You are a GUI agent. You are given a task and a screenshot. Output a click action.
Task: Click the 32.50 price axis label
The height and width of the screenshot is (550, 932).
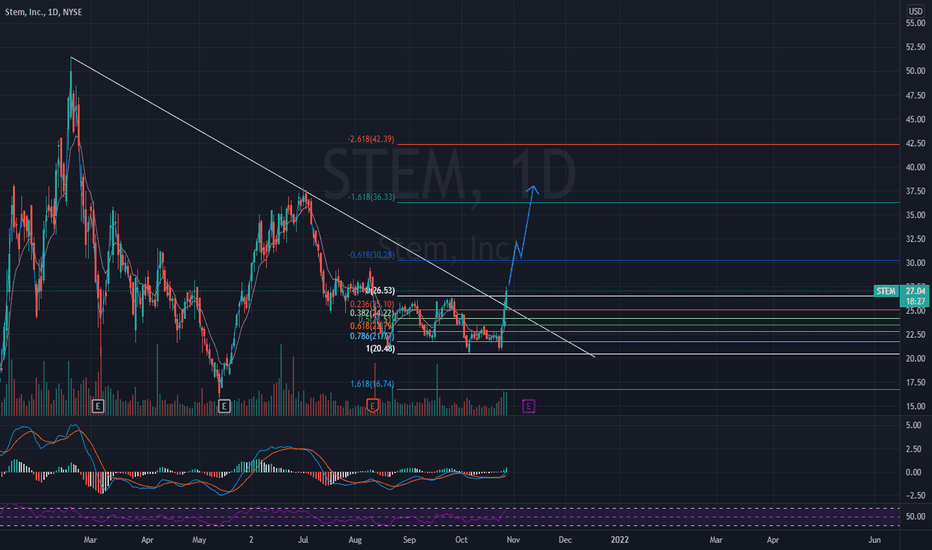click(x=915, y=238)
